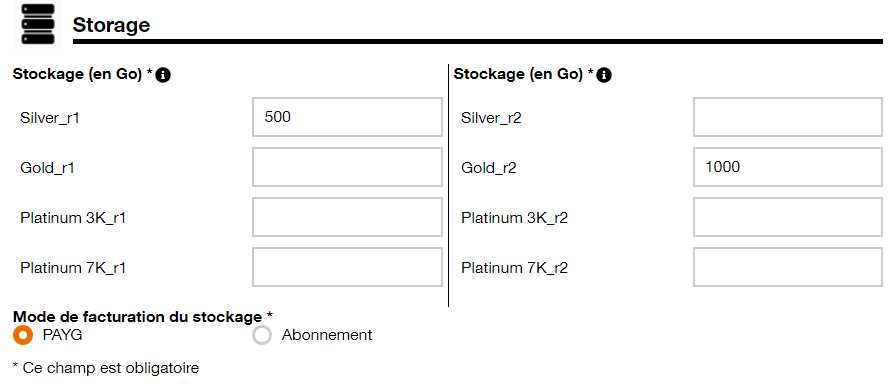892x390 pixels.
Task: Click the PAYG label text
Action: 63,335
